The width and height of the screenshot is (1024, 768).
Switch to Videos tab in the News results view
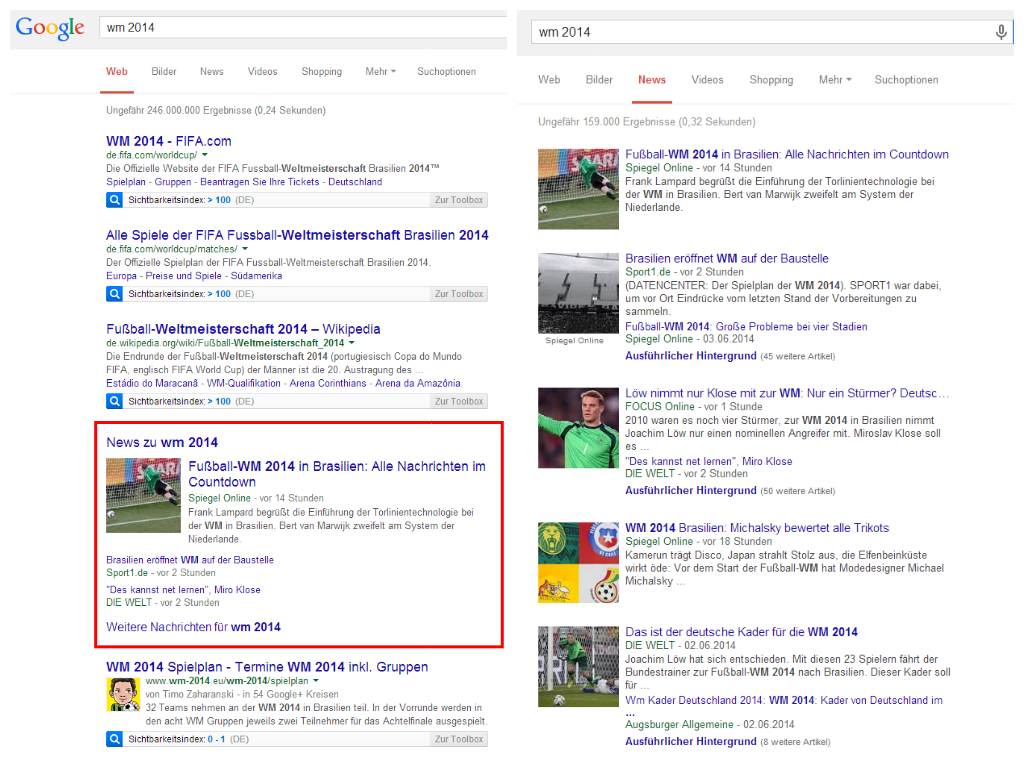(x=707, y=80)
